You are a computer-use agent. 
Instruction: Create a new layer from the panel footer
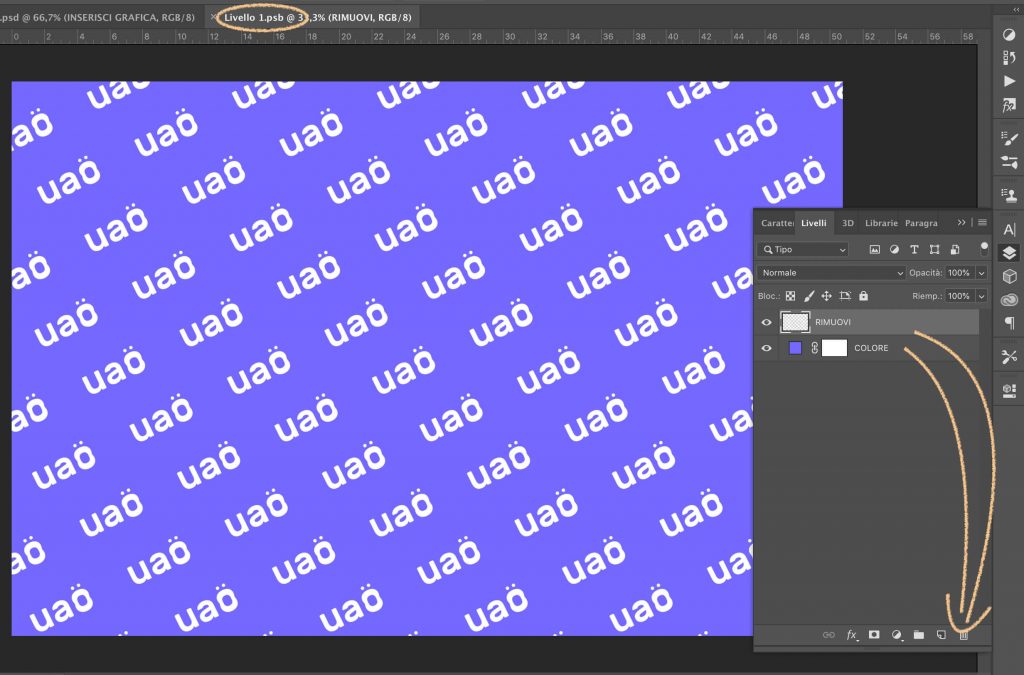click(941, 635)
